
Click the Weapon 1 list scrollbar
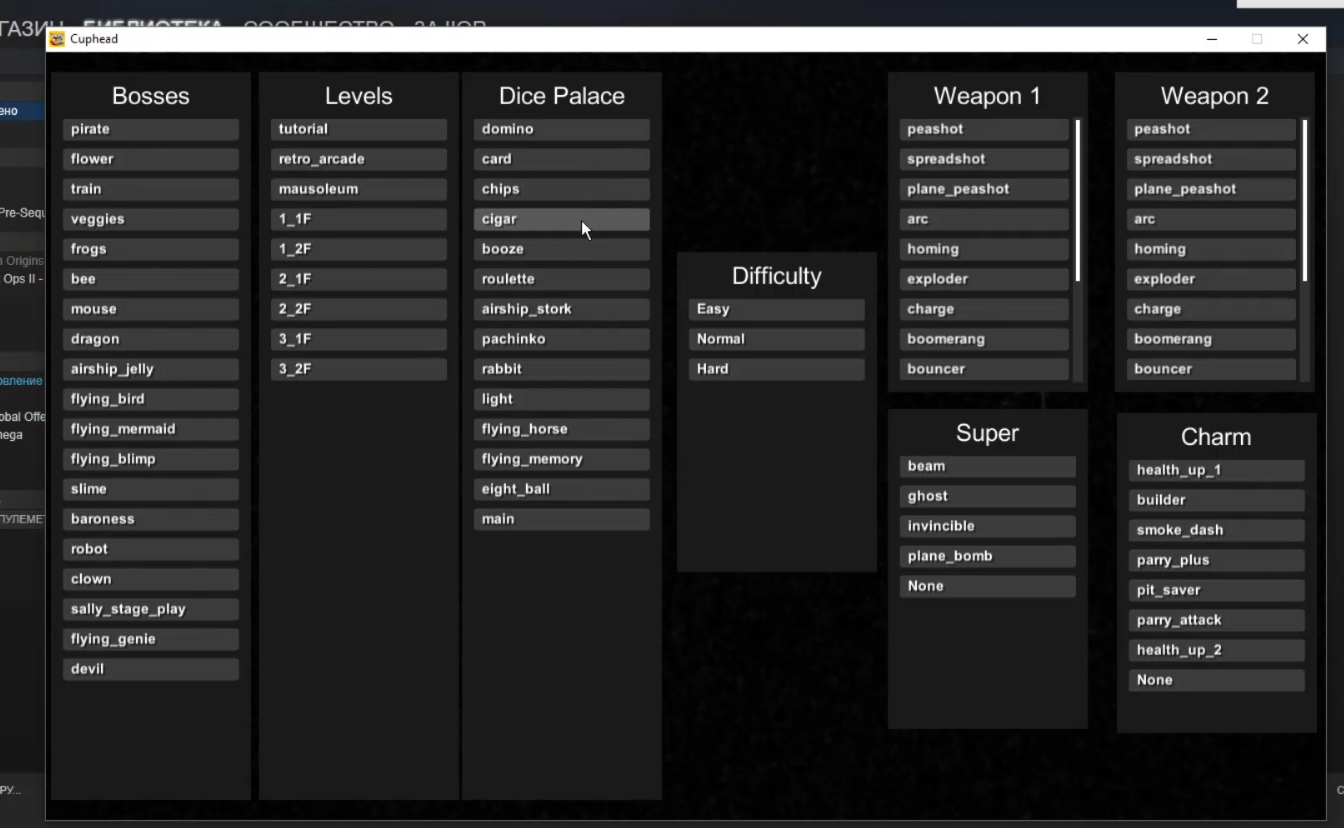pos(1078,201)
